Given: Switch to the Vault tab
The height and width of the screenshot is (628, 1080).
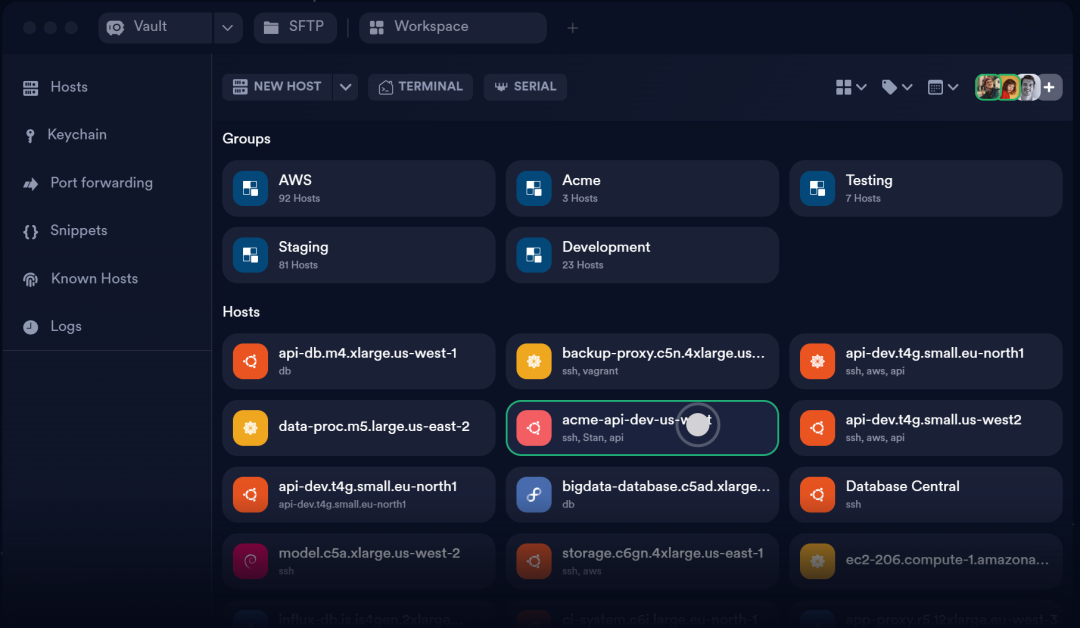Looking at the screenshot, I should [155, 28].
